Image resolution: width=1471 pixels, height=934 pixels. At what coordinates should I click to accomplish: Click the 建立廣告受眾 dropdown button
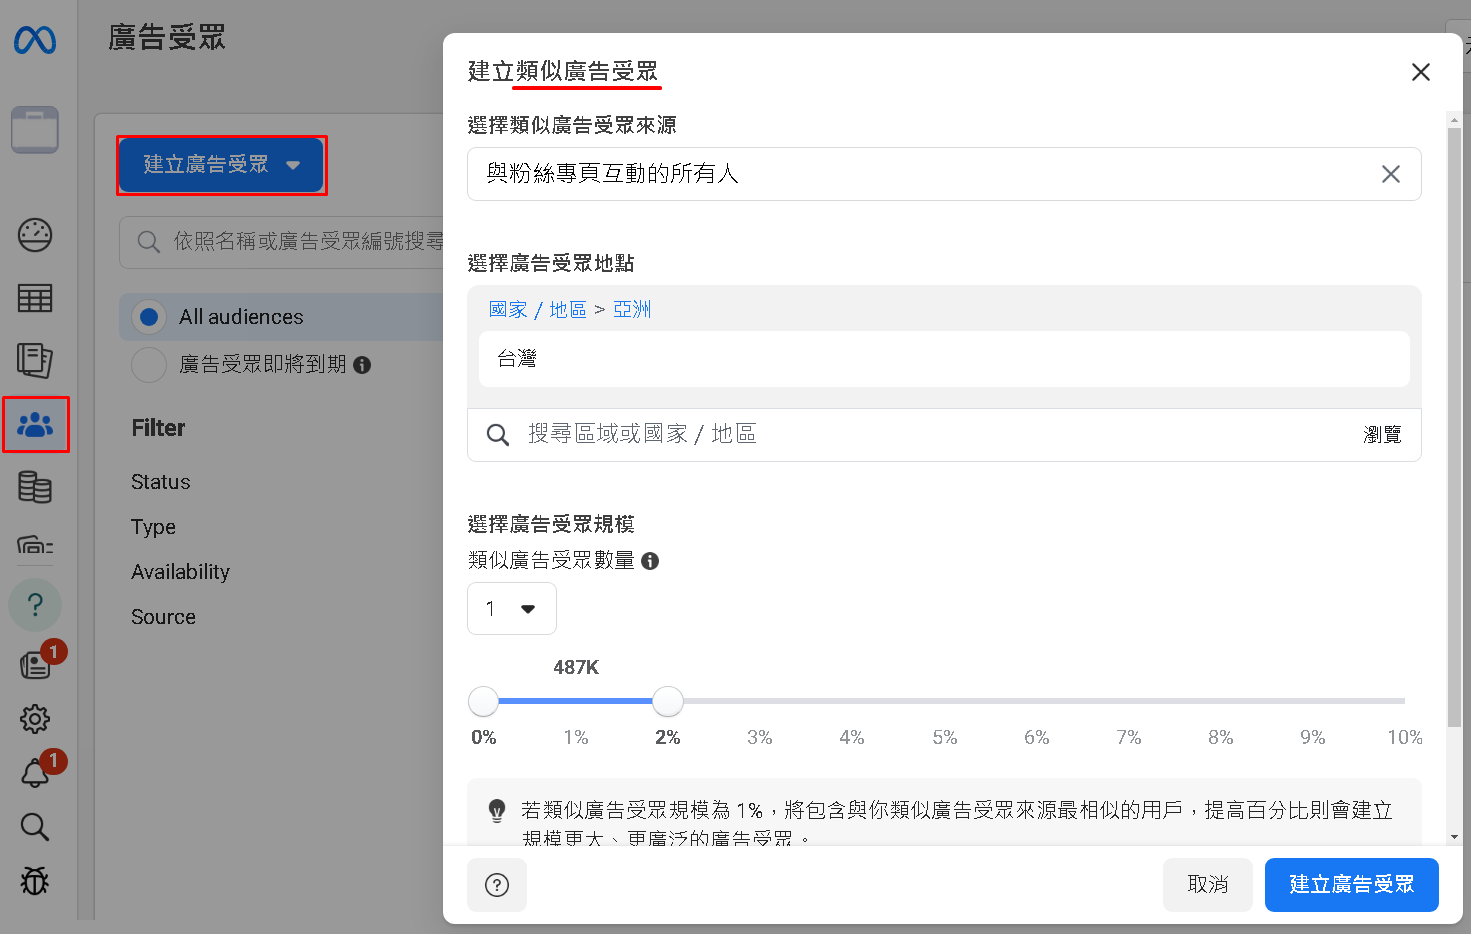point(221,165)
